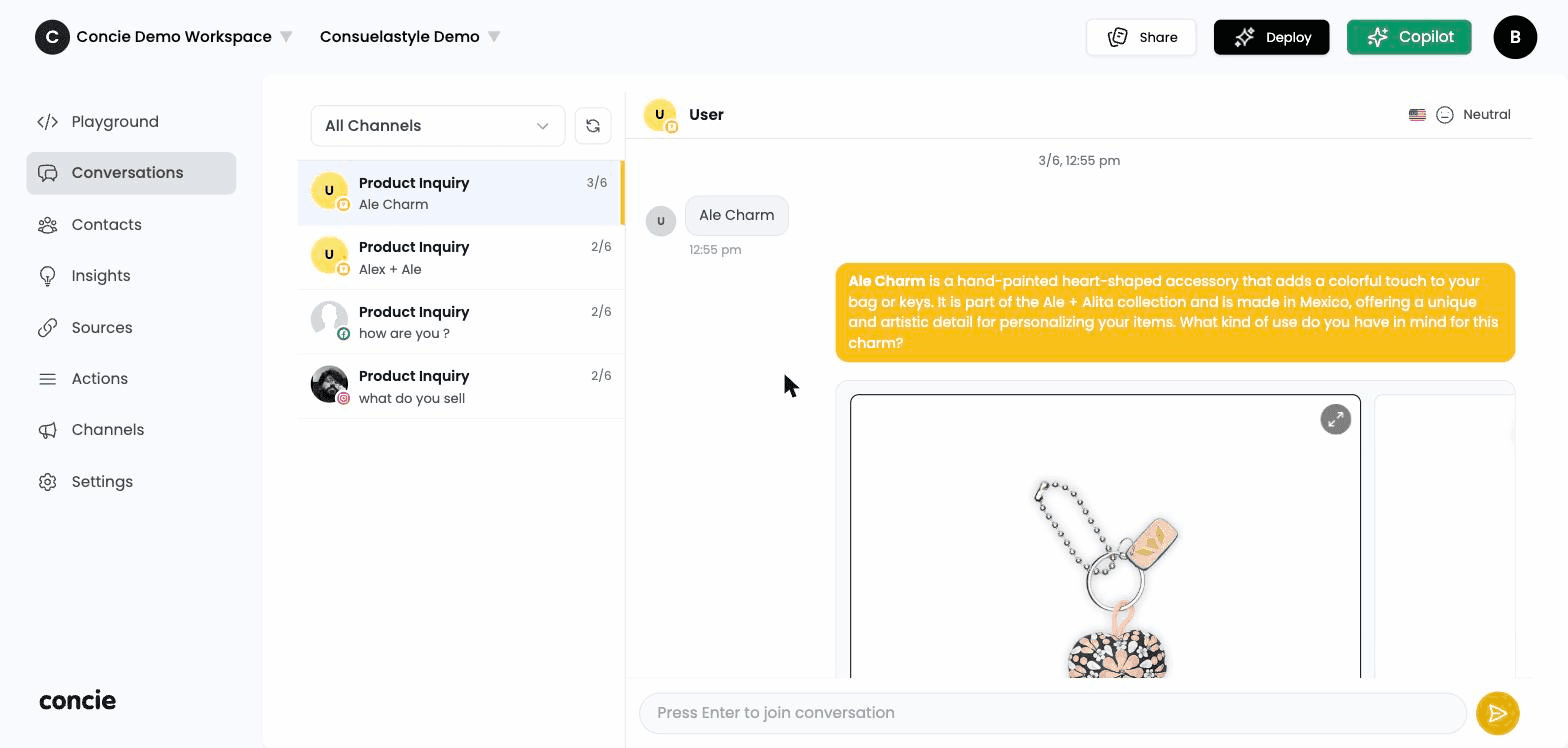The width and height of the screenshot is (1568, 748).
Task: Click the Playground code icon
Action: click(47, 122)
